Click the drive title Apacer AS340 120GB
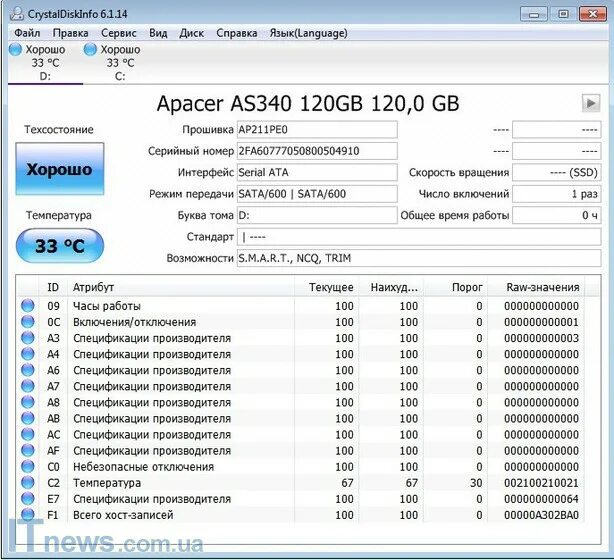614x560 pixels. pos(308,104)
